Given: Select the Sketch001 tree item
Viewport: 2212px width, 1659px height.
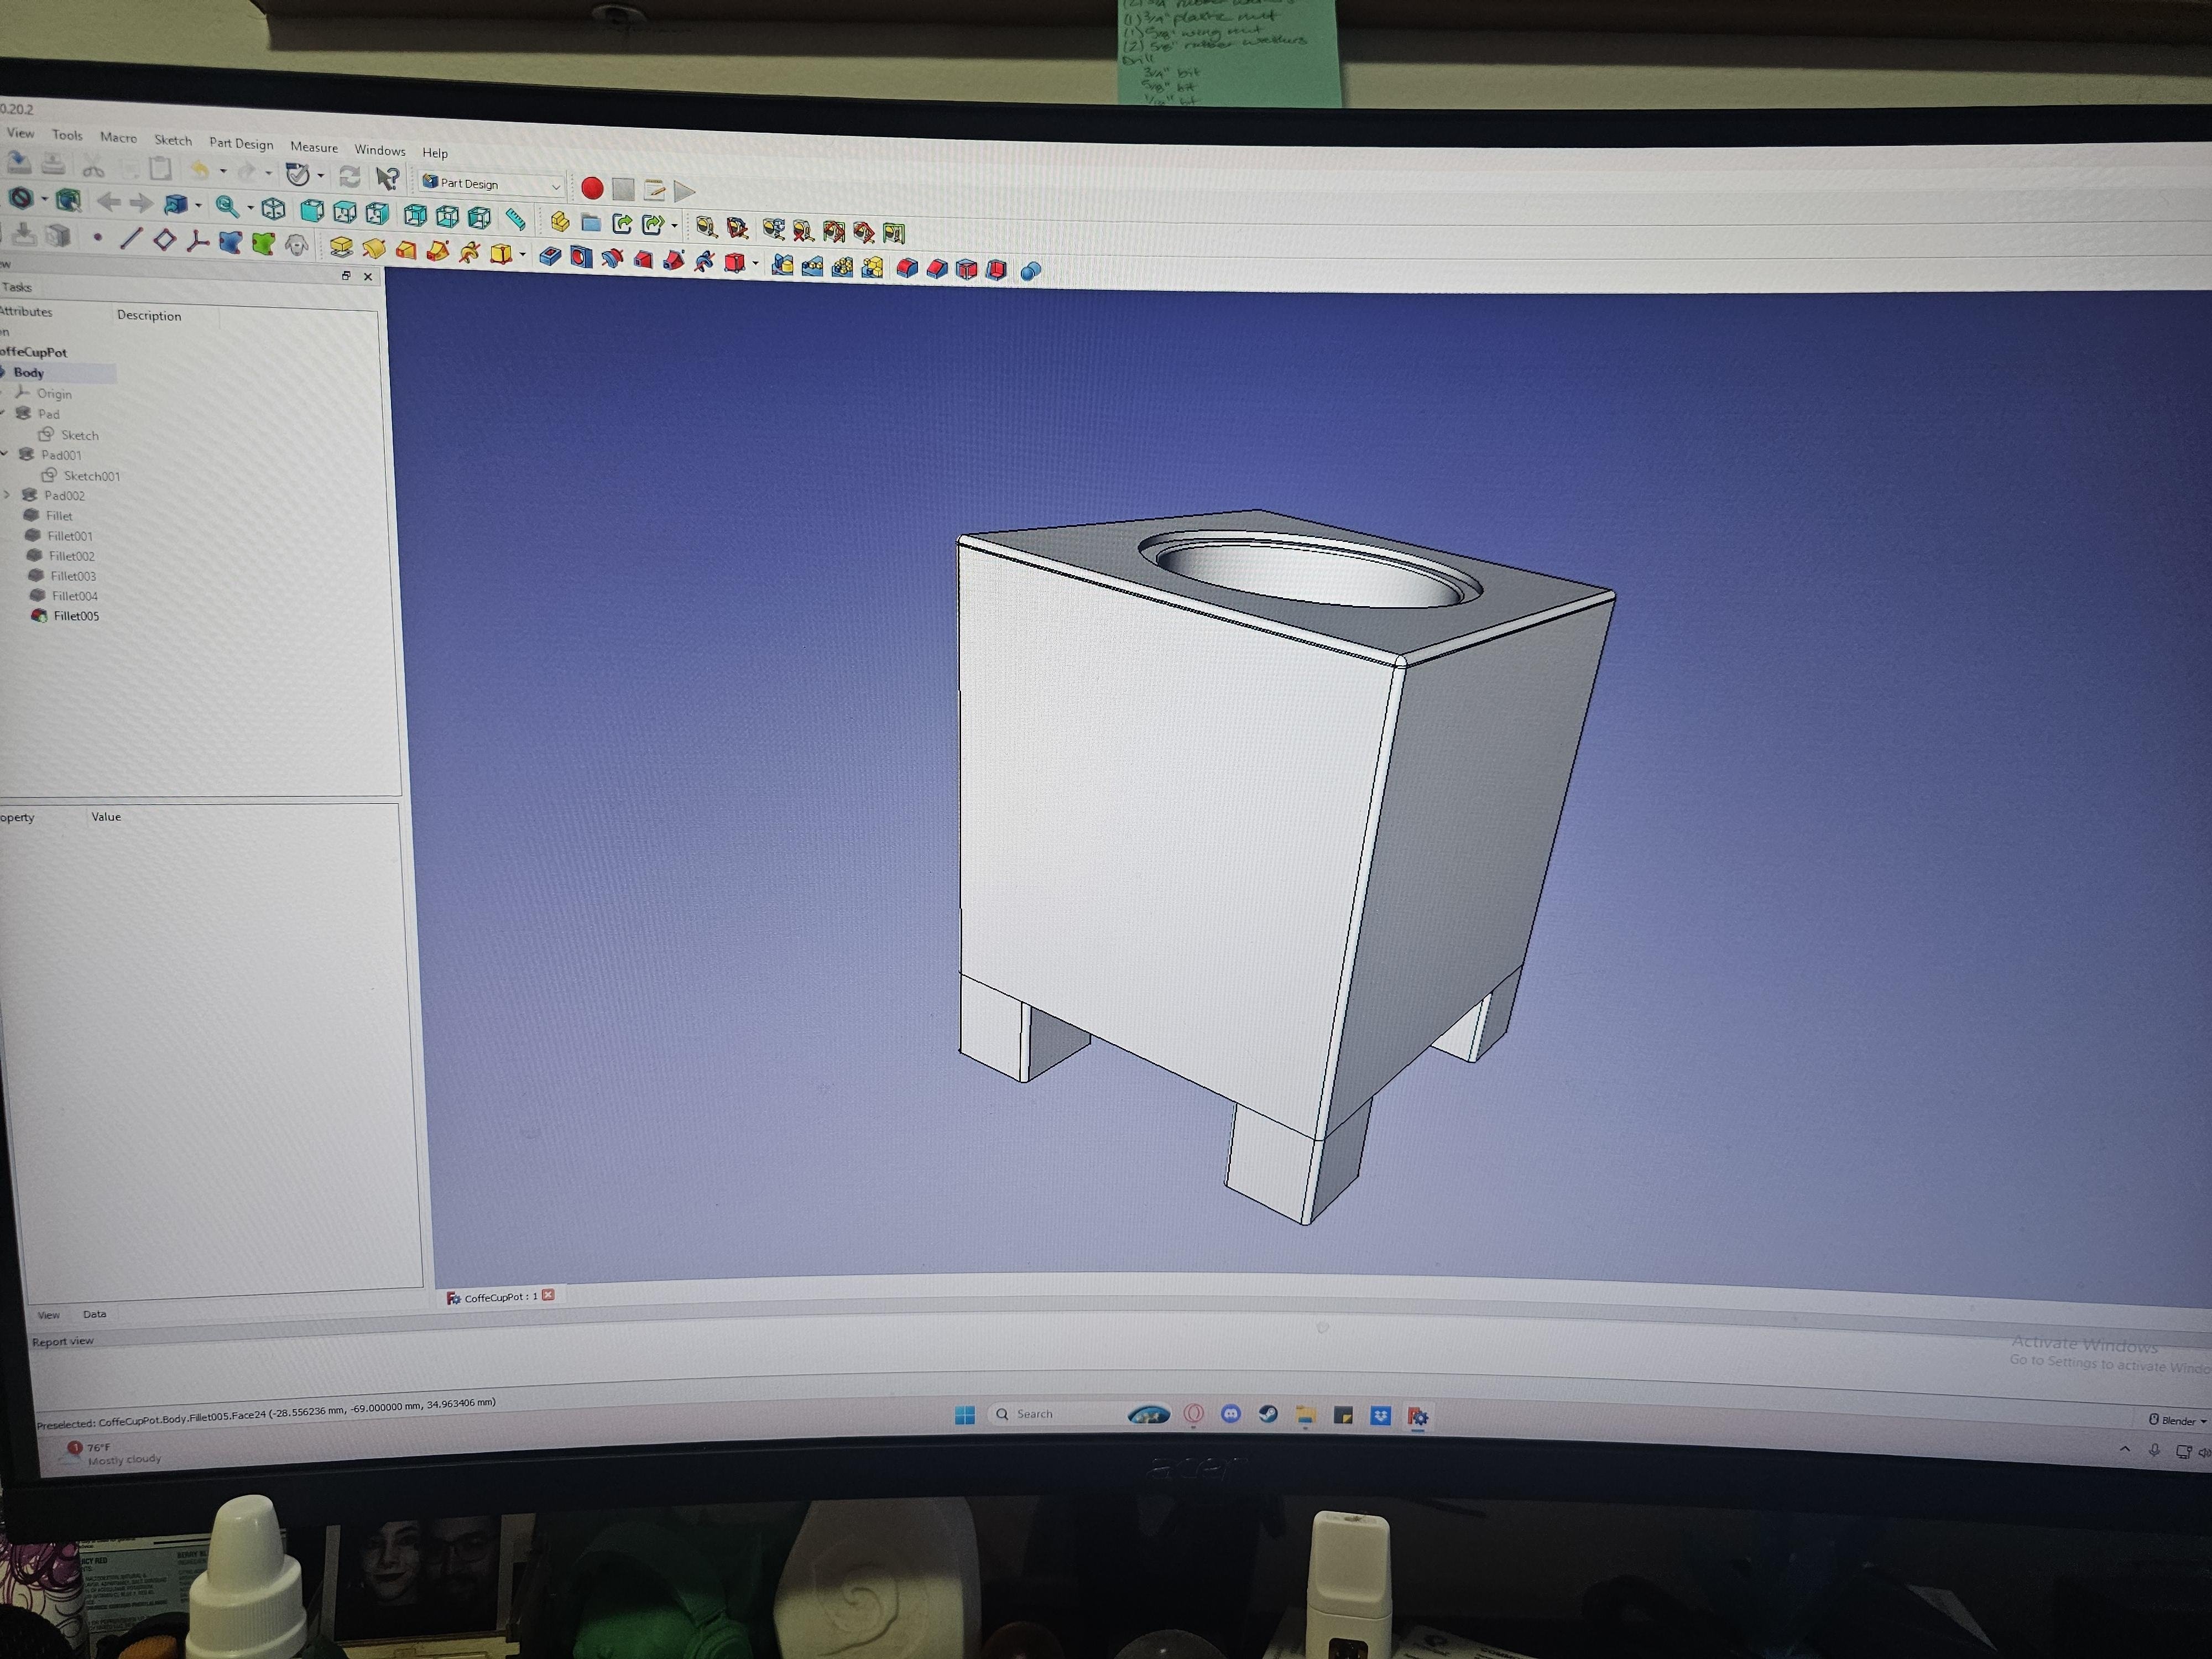Looking at the screenshot, I should tap(81, 476).
